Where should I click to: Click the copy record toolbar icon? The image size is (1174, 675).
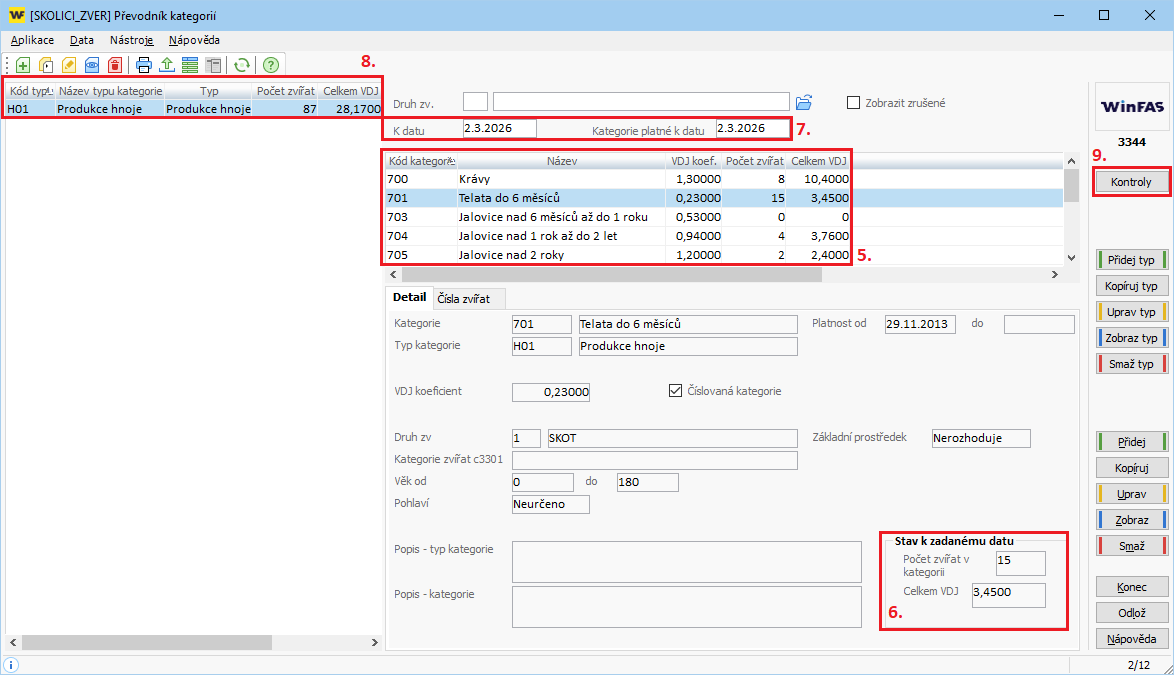pyautogui.click(x=45, y=65)
